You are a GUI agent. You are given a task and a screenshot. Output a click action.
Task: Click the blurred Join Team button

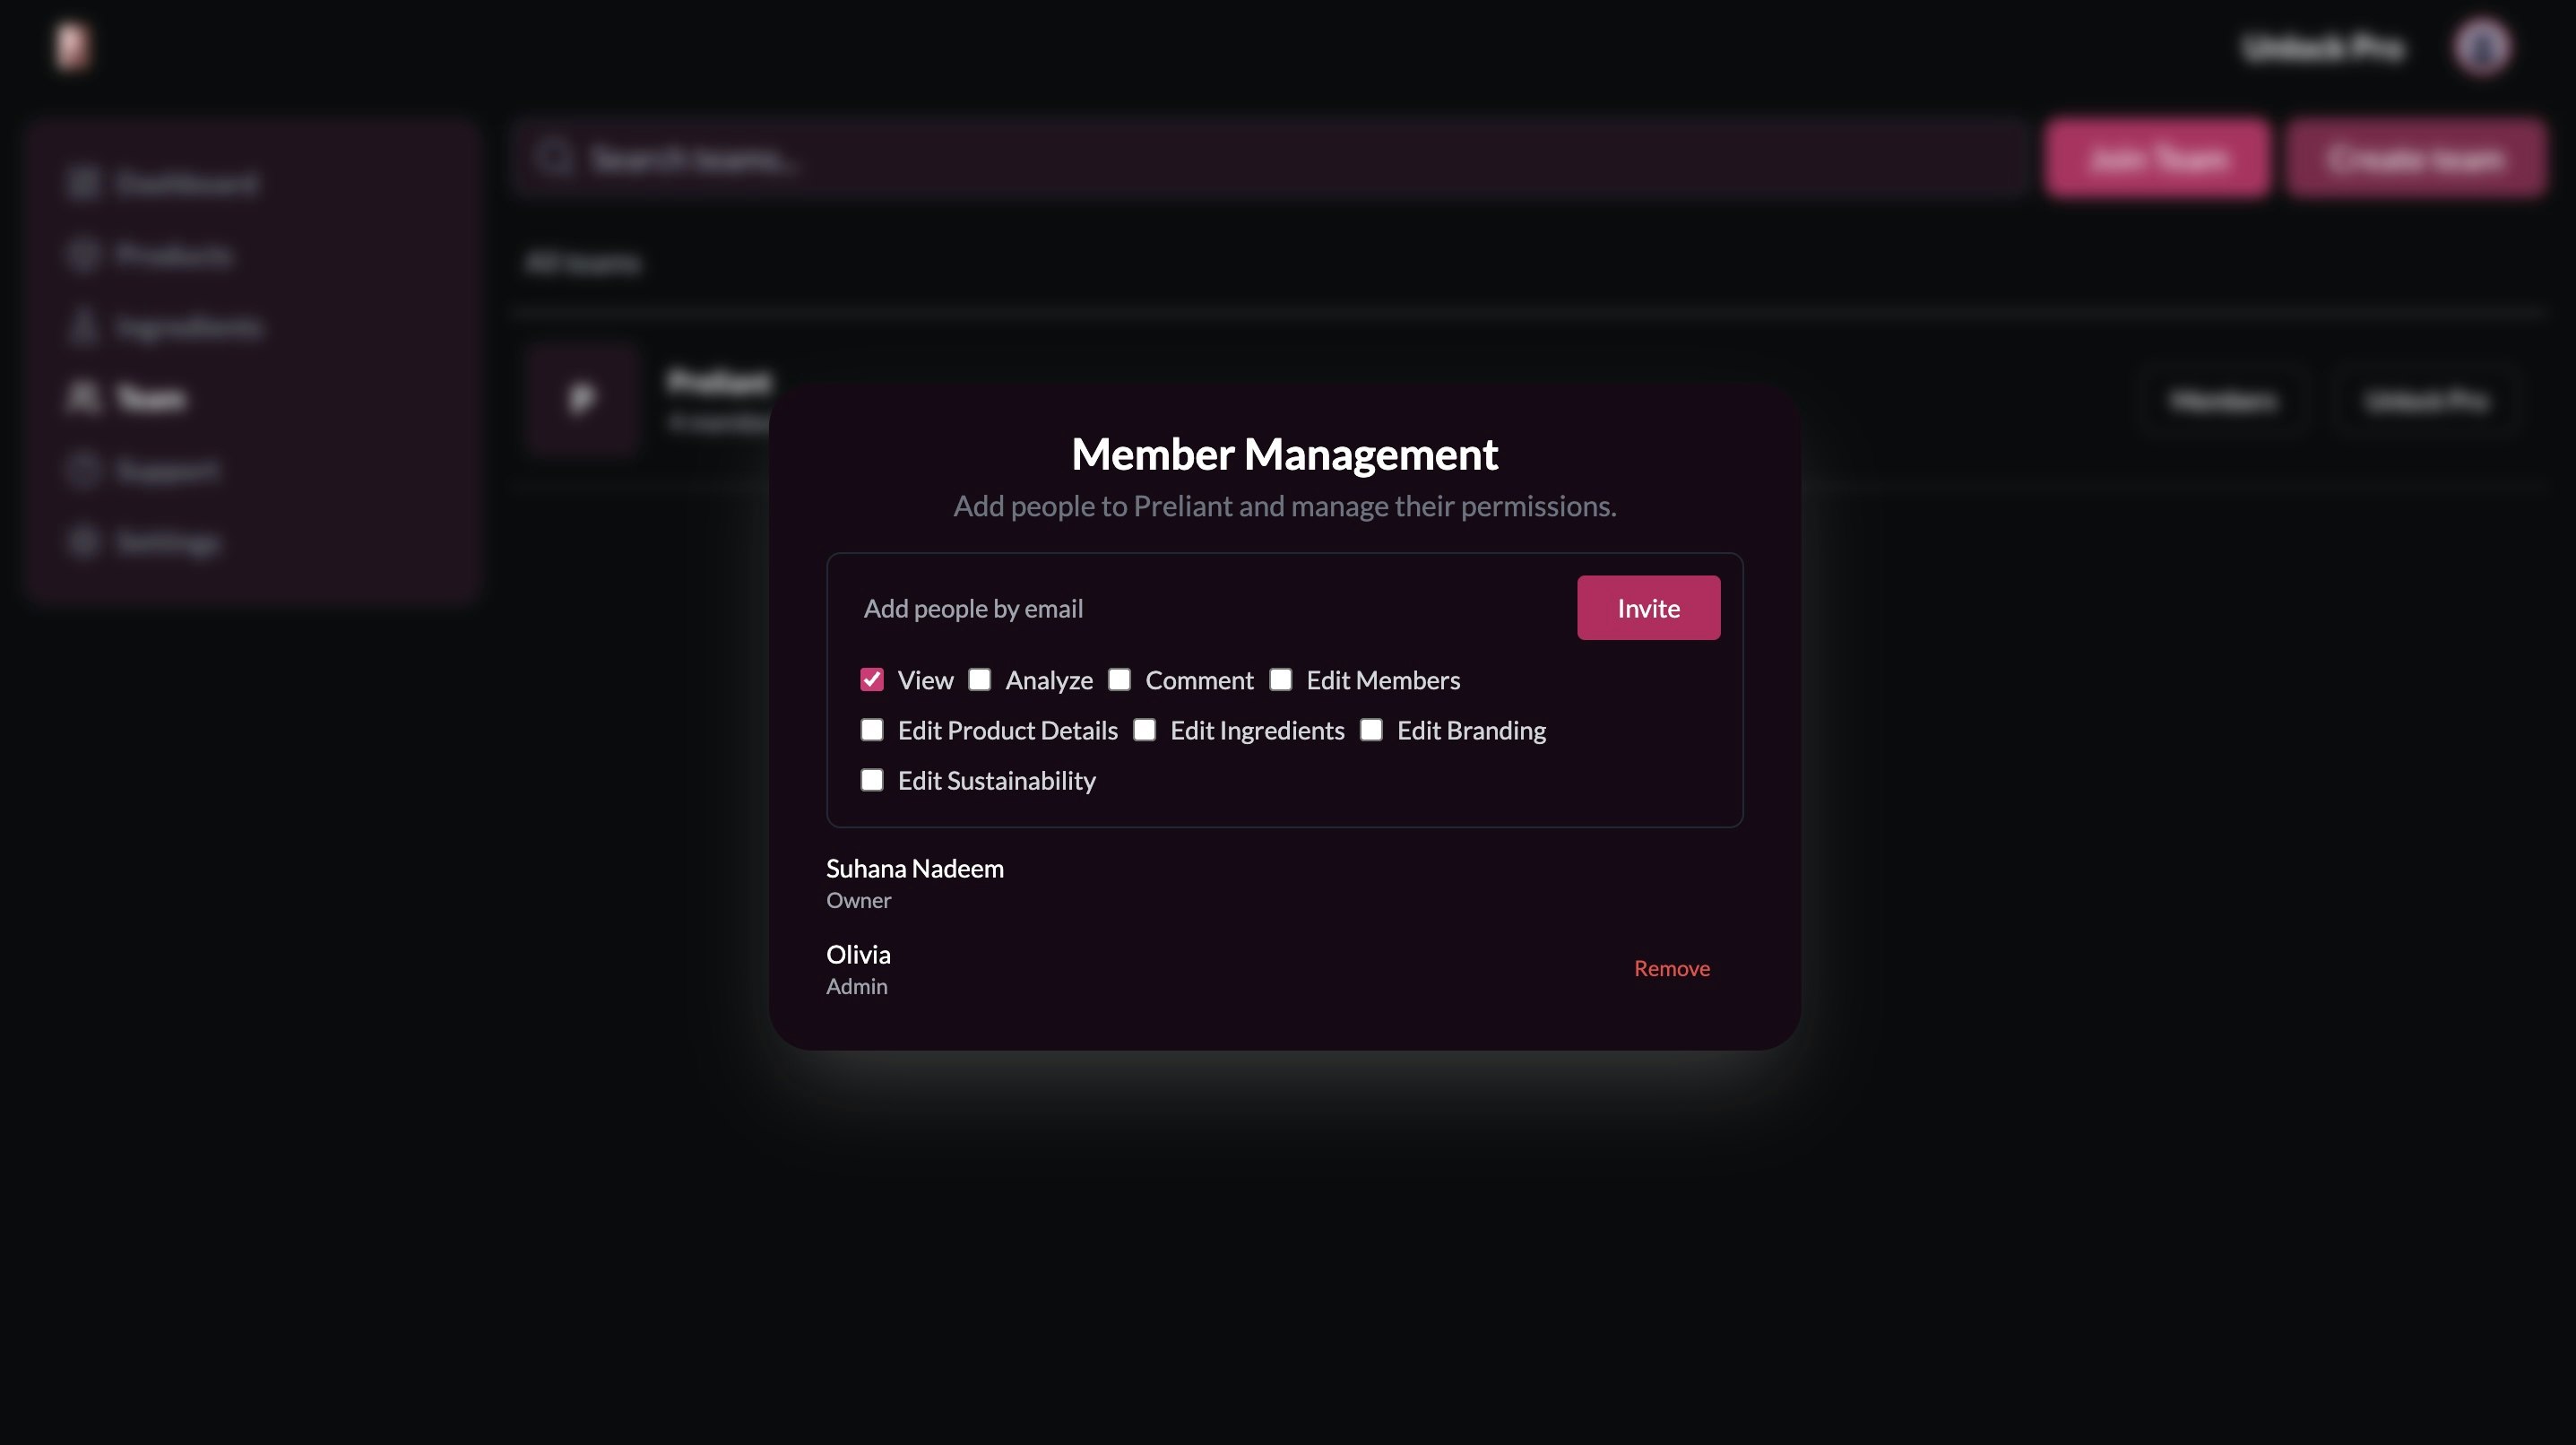coord(2157,159)
